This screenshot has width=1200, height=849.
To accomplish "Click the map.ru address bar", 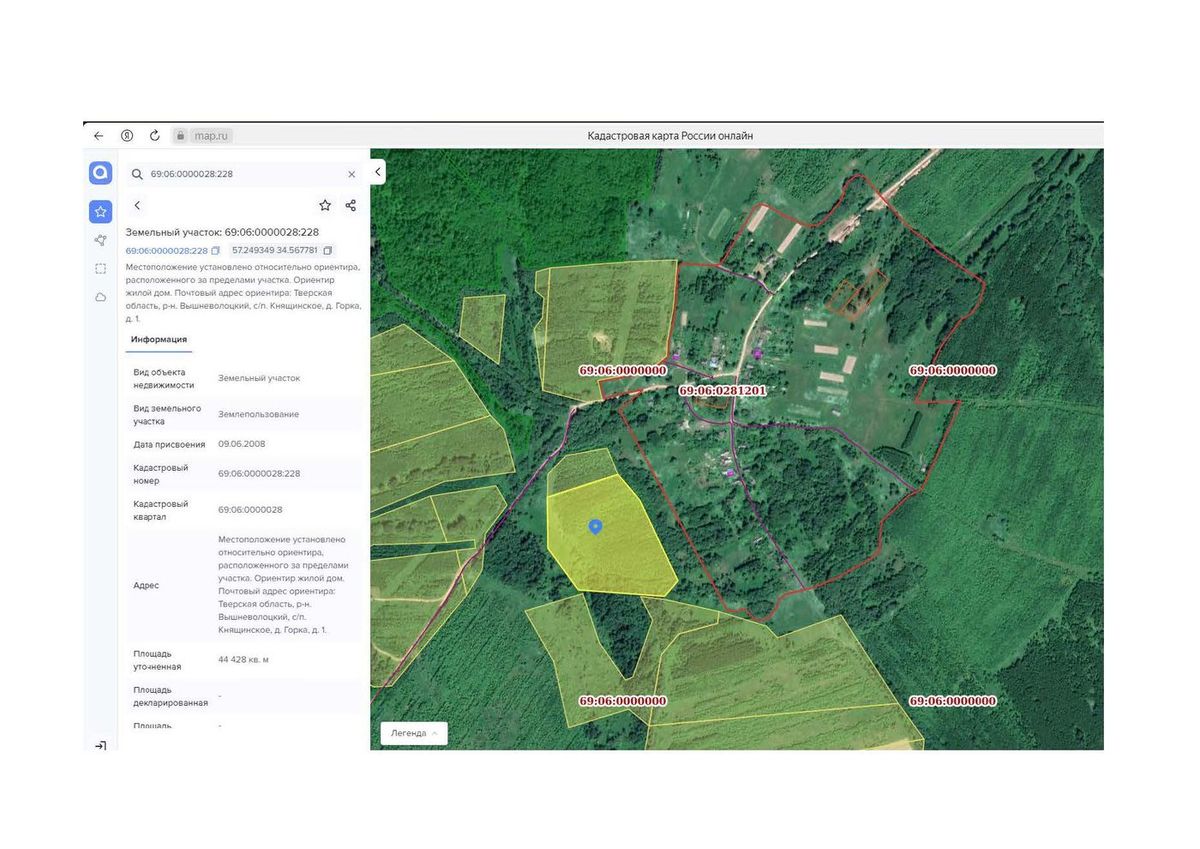I will click(211, 136).
